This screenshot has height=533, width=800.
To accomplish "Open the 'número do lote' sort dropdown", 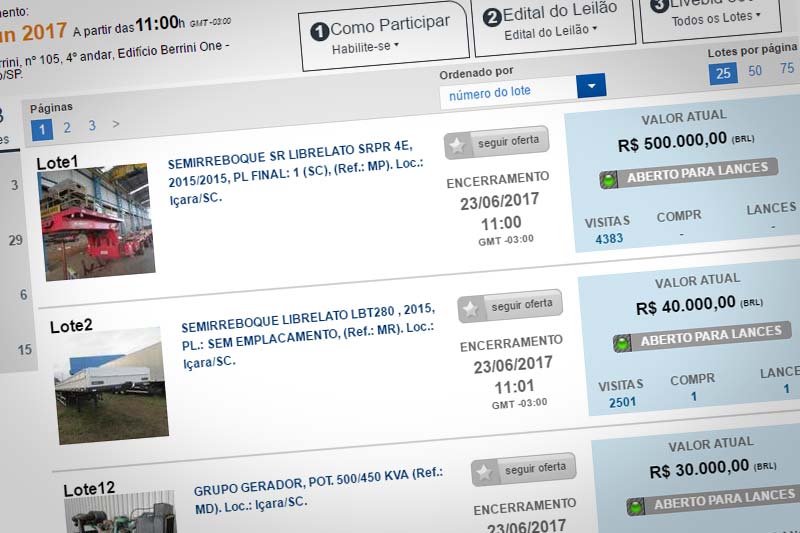I will (591, 88).
